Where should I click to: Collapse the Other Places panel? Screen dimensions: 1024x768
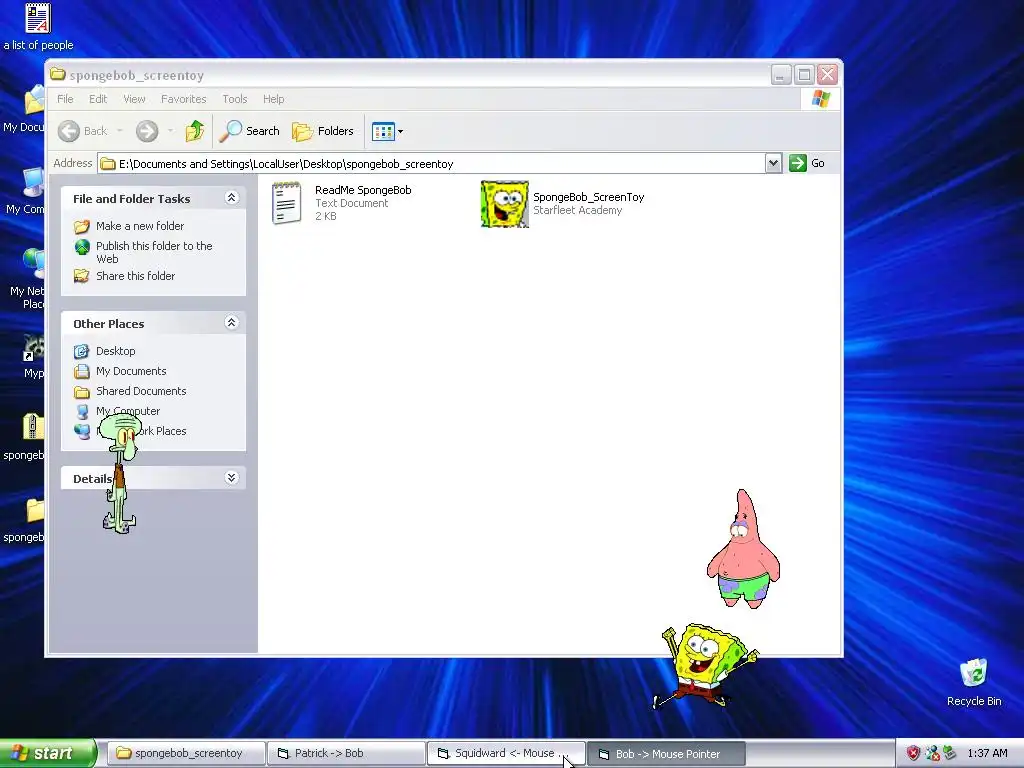pos(231,323)
